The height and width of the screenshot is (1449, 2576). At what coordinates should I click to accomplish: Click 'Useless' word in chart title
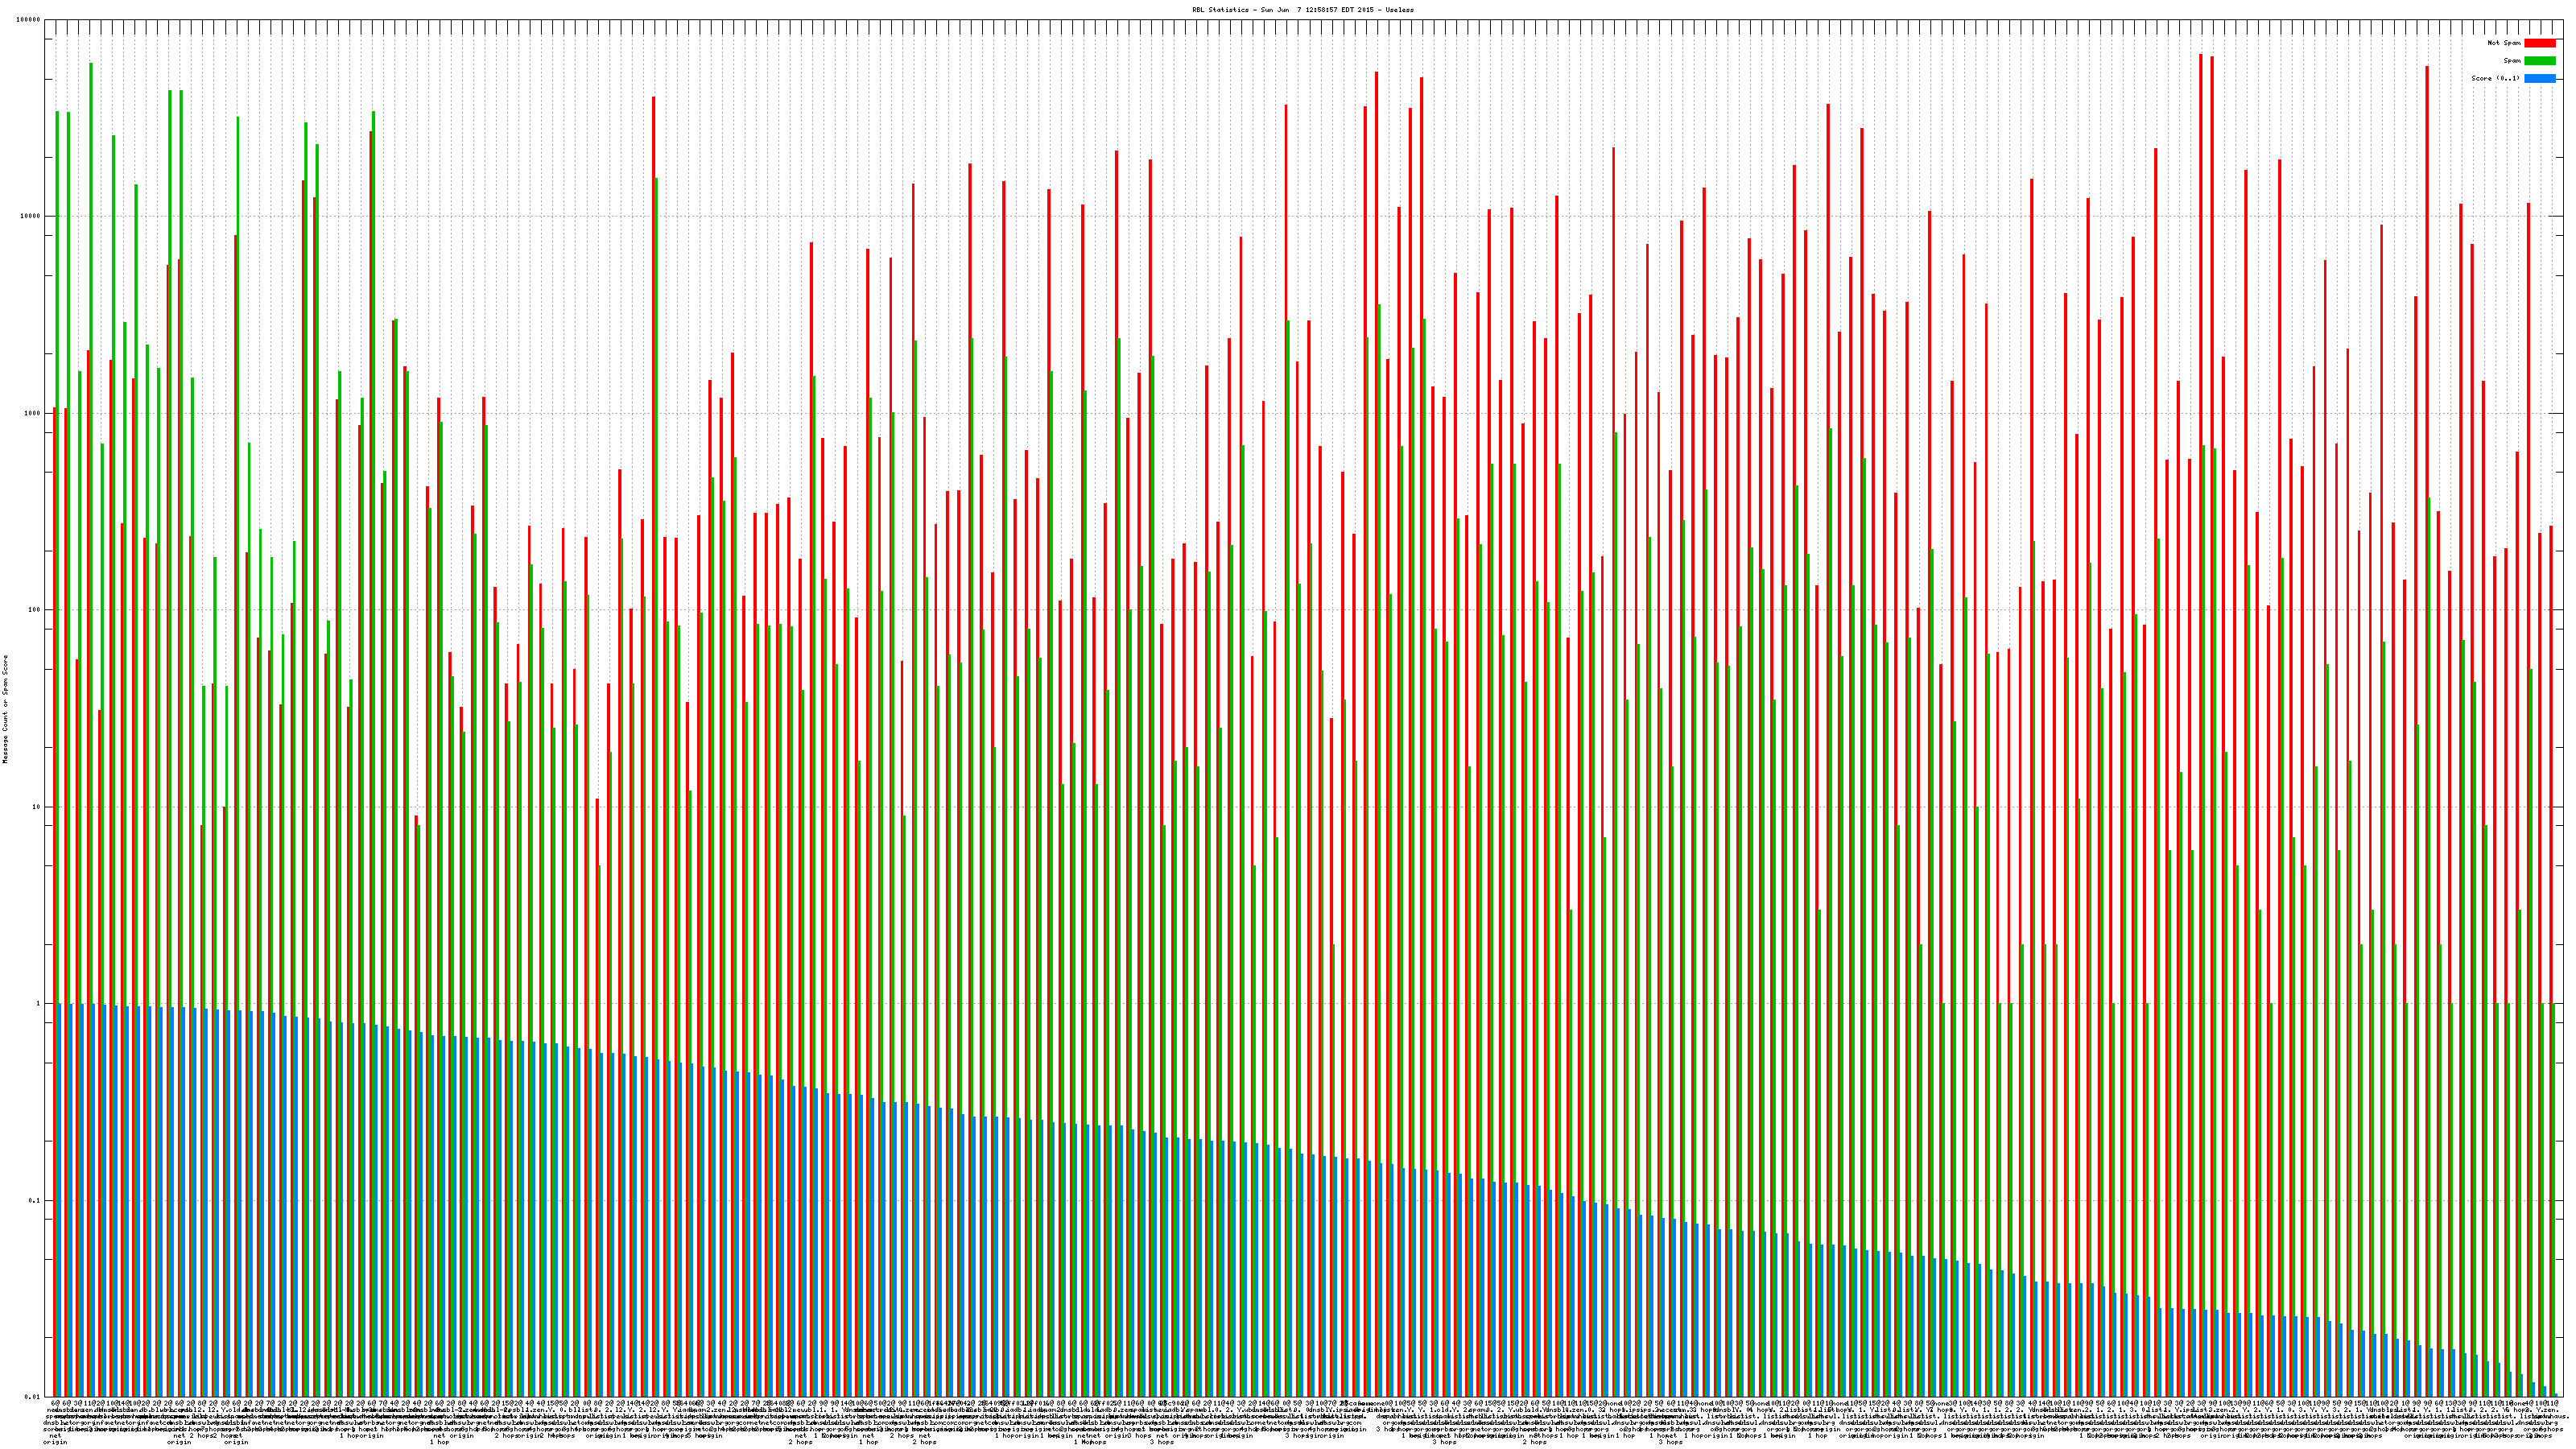point(1399,9)
